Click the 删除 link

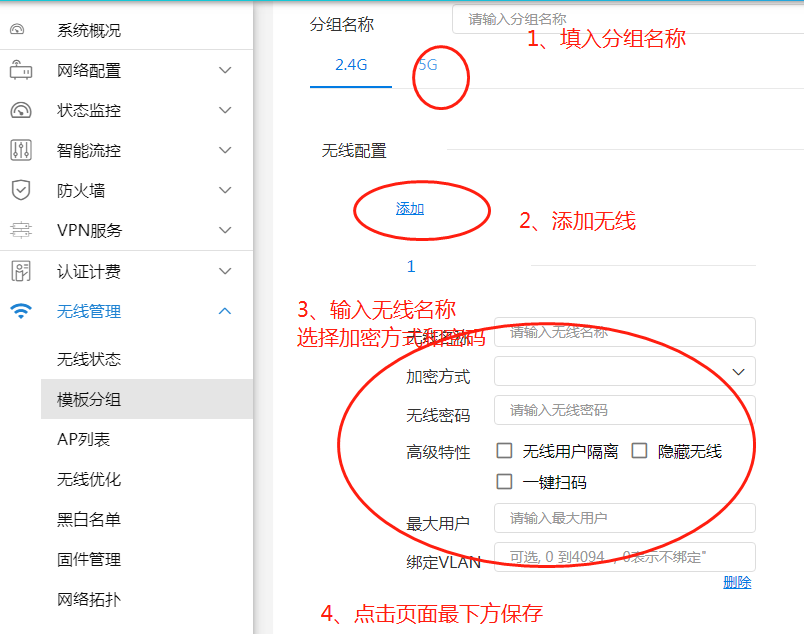737,582
